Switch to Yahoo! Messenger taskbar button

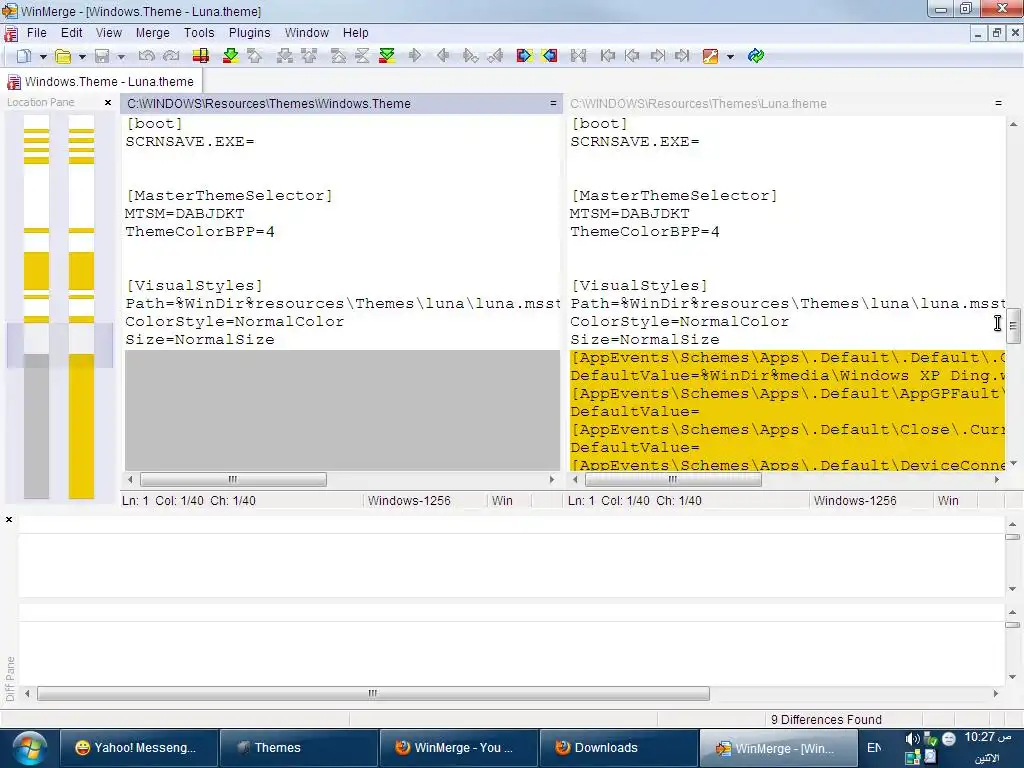coord(138,748)
